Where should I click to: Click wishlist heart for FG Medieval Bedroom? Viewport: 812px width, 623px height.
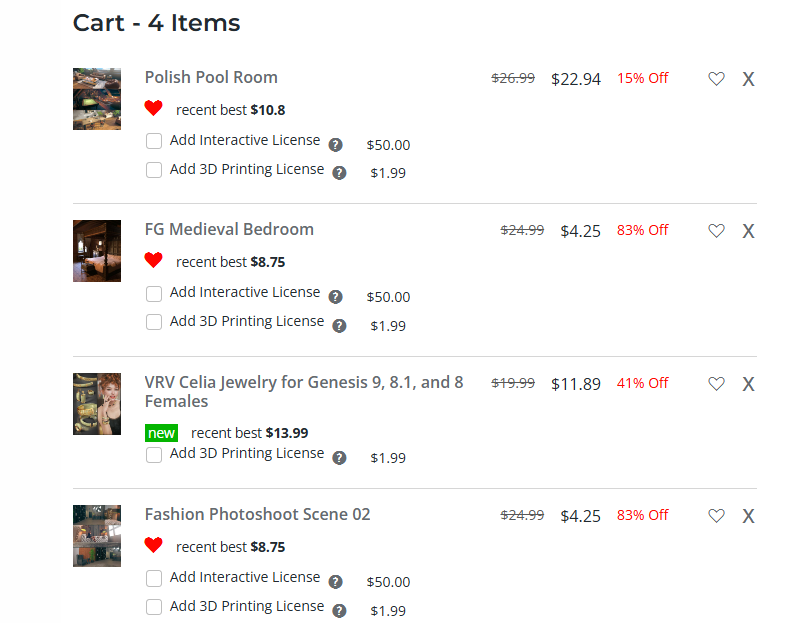tap(716, 231)
